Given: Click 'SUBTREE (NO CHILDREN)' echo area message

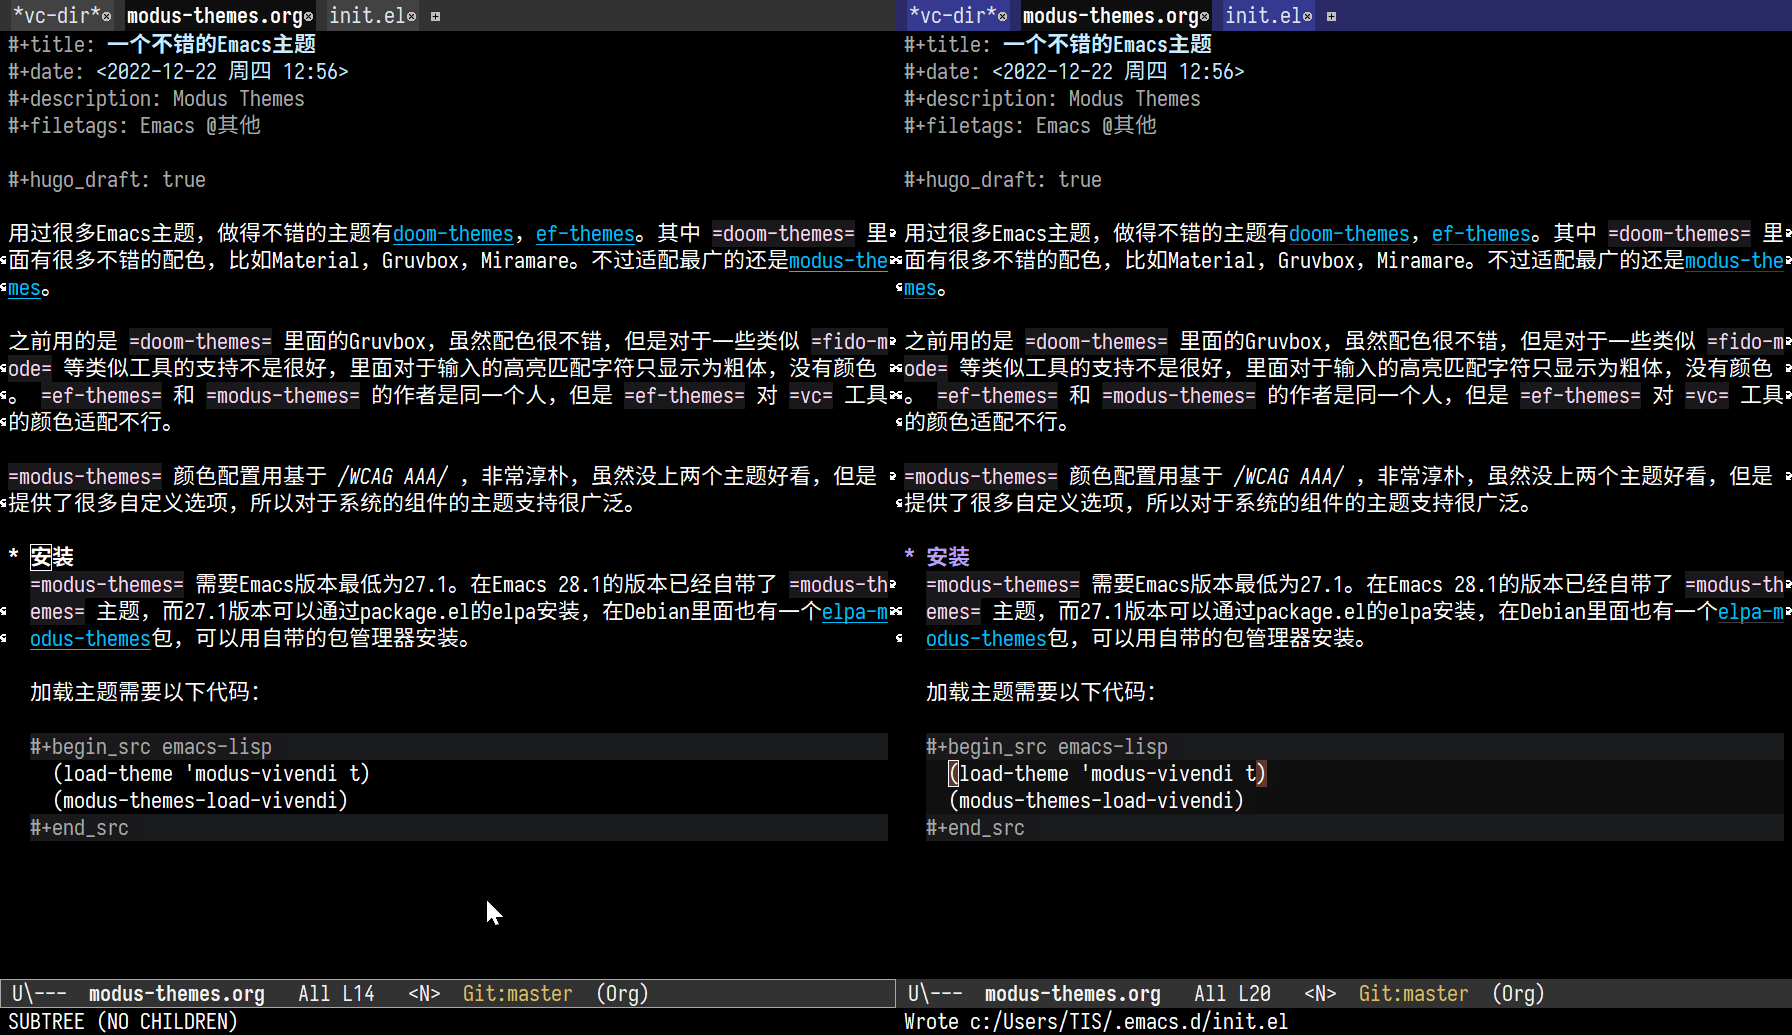Looking at the screenshot, I should pos(123,1022).
